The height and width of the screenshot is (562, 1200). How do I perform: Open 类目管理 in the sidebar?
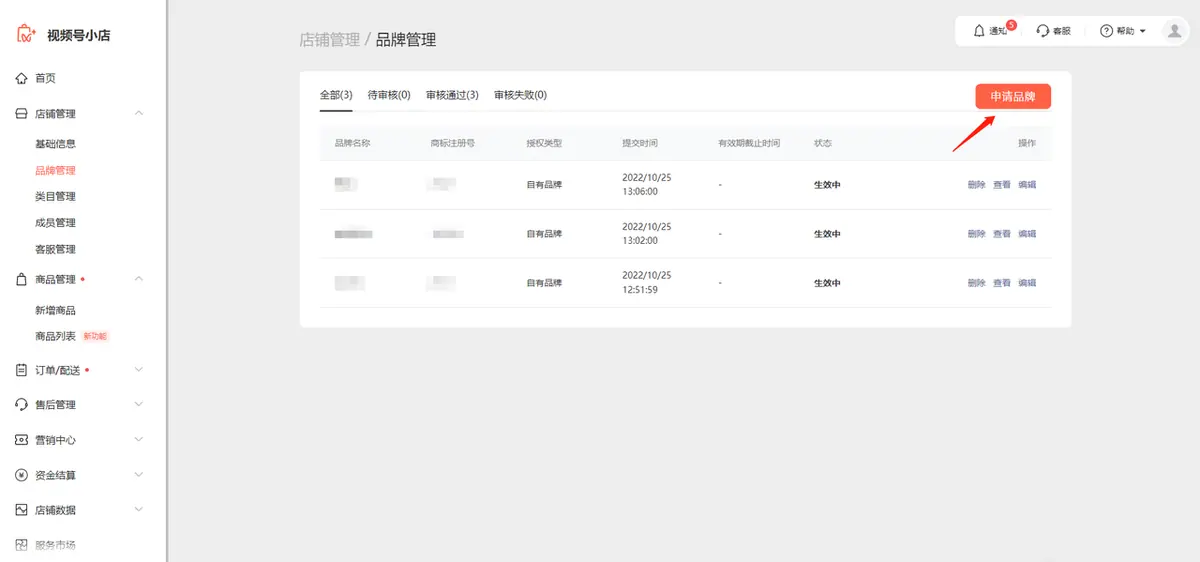(55, 196)
